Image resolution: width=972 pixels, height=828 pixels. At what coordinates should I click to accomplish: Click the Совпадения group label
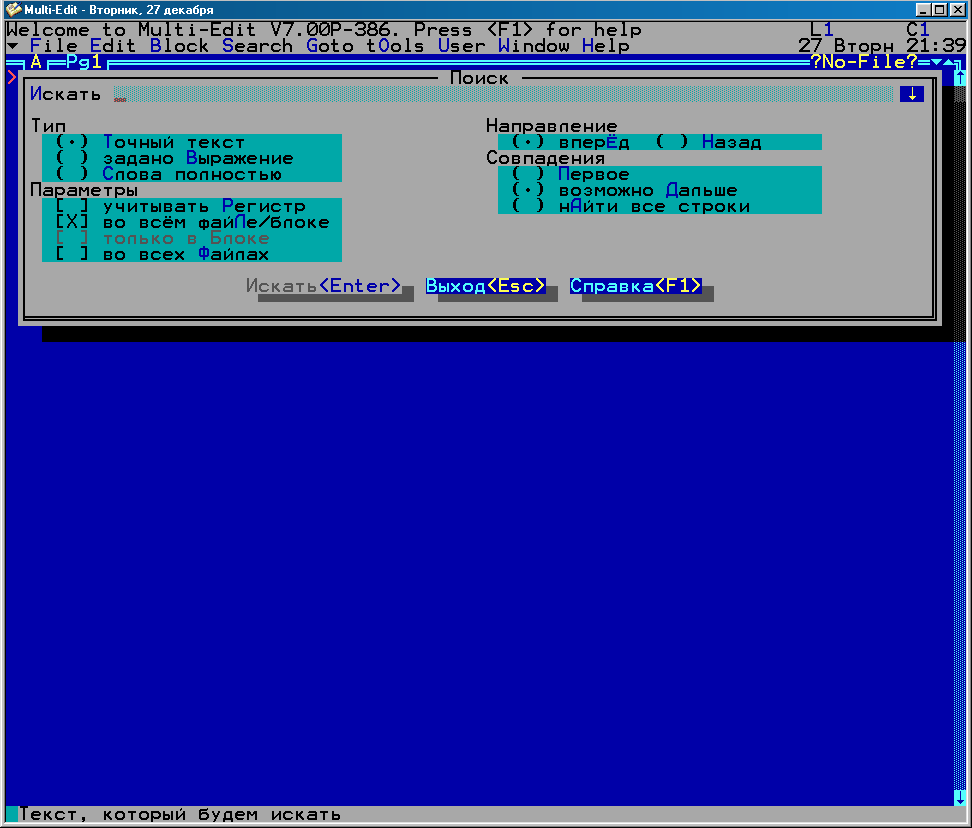click(546, 159)
